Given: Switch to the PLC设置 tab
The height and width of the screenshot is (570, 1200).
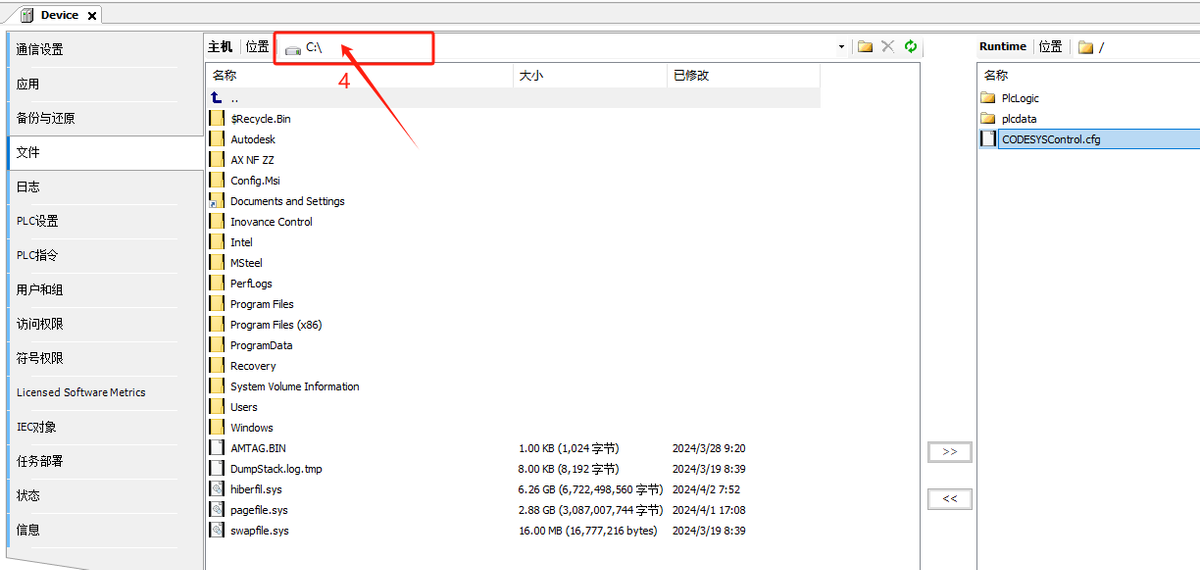Looking at the screenshot, I should point(37,221).
